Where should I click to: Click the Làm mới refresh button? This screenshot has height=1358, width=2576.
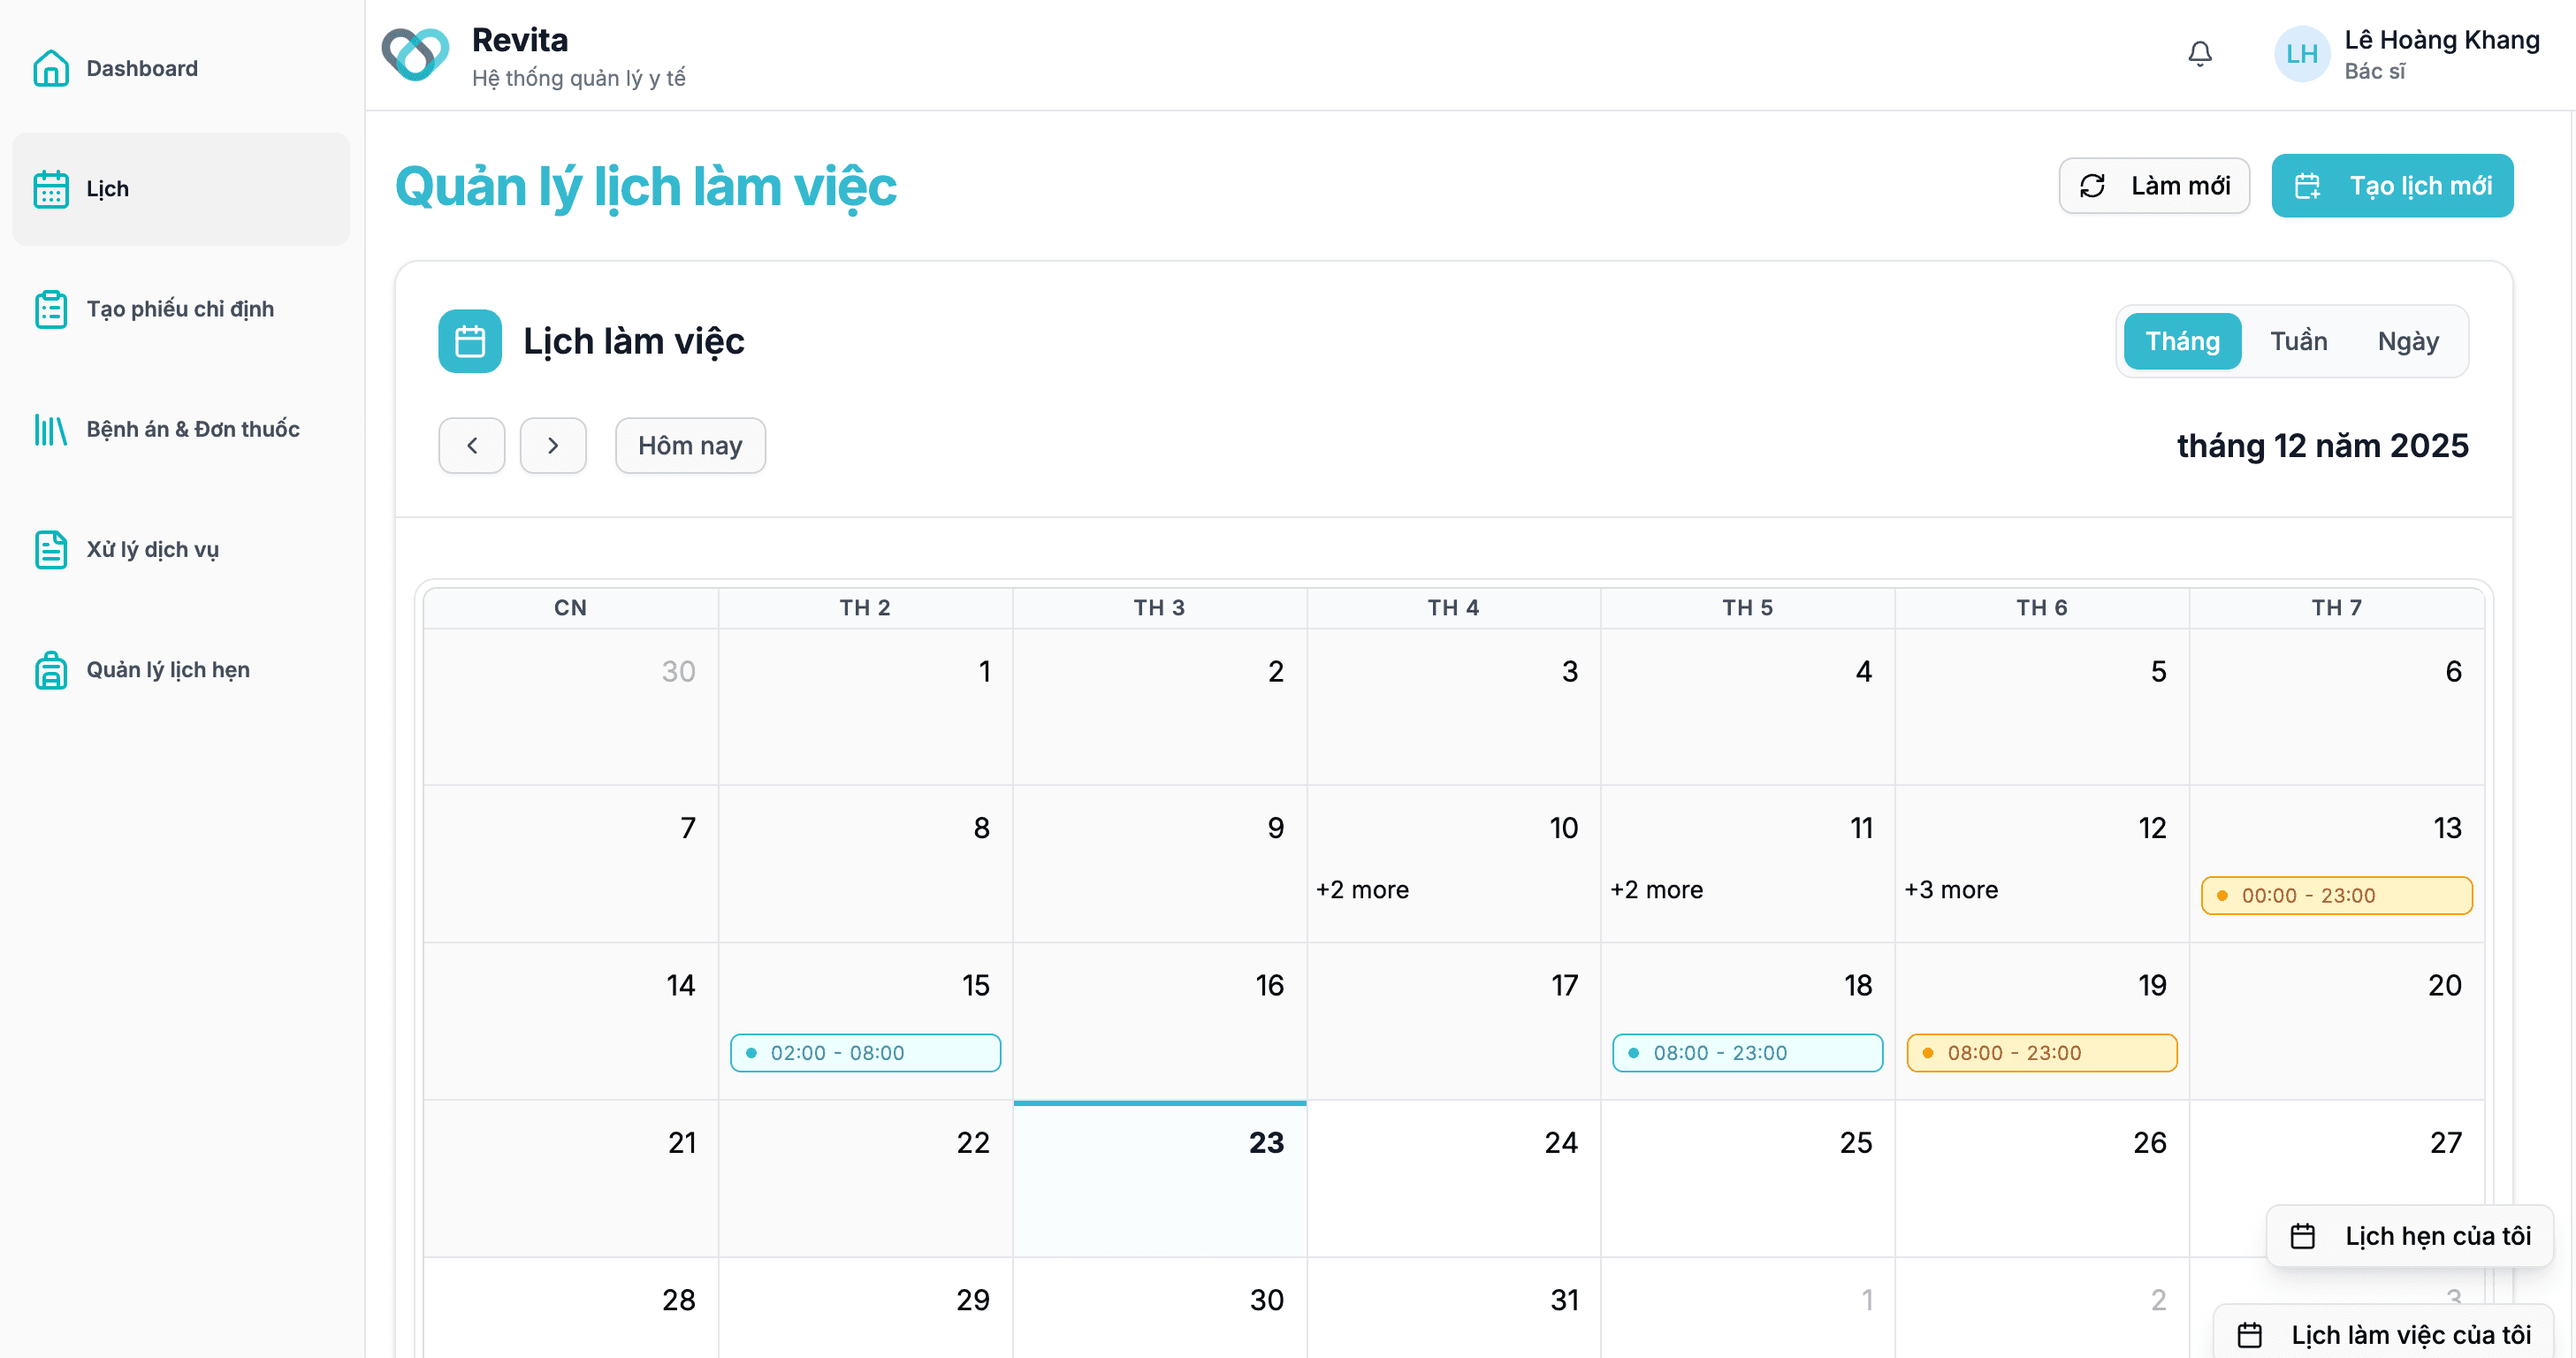click(x=2154, y=186)
